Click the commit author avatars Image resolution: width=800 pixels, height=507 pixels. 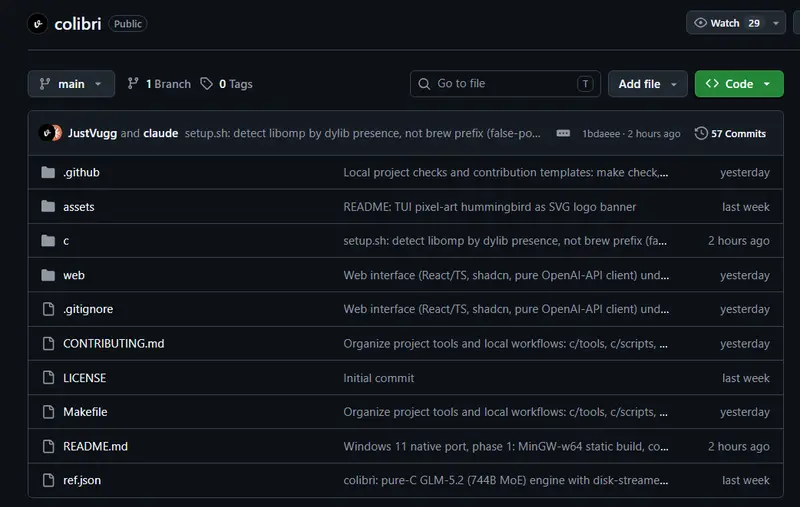50,133
